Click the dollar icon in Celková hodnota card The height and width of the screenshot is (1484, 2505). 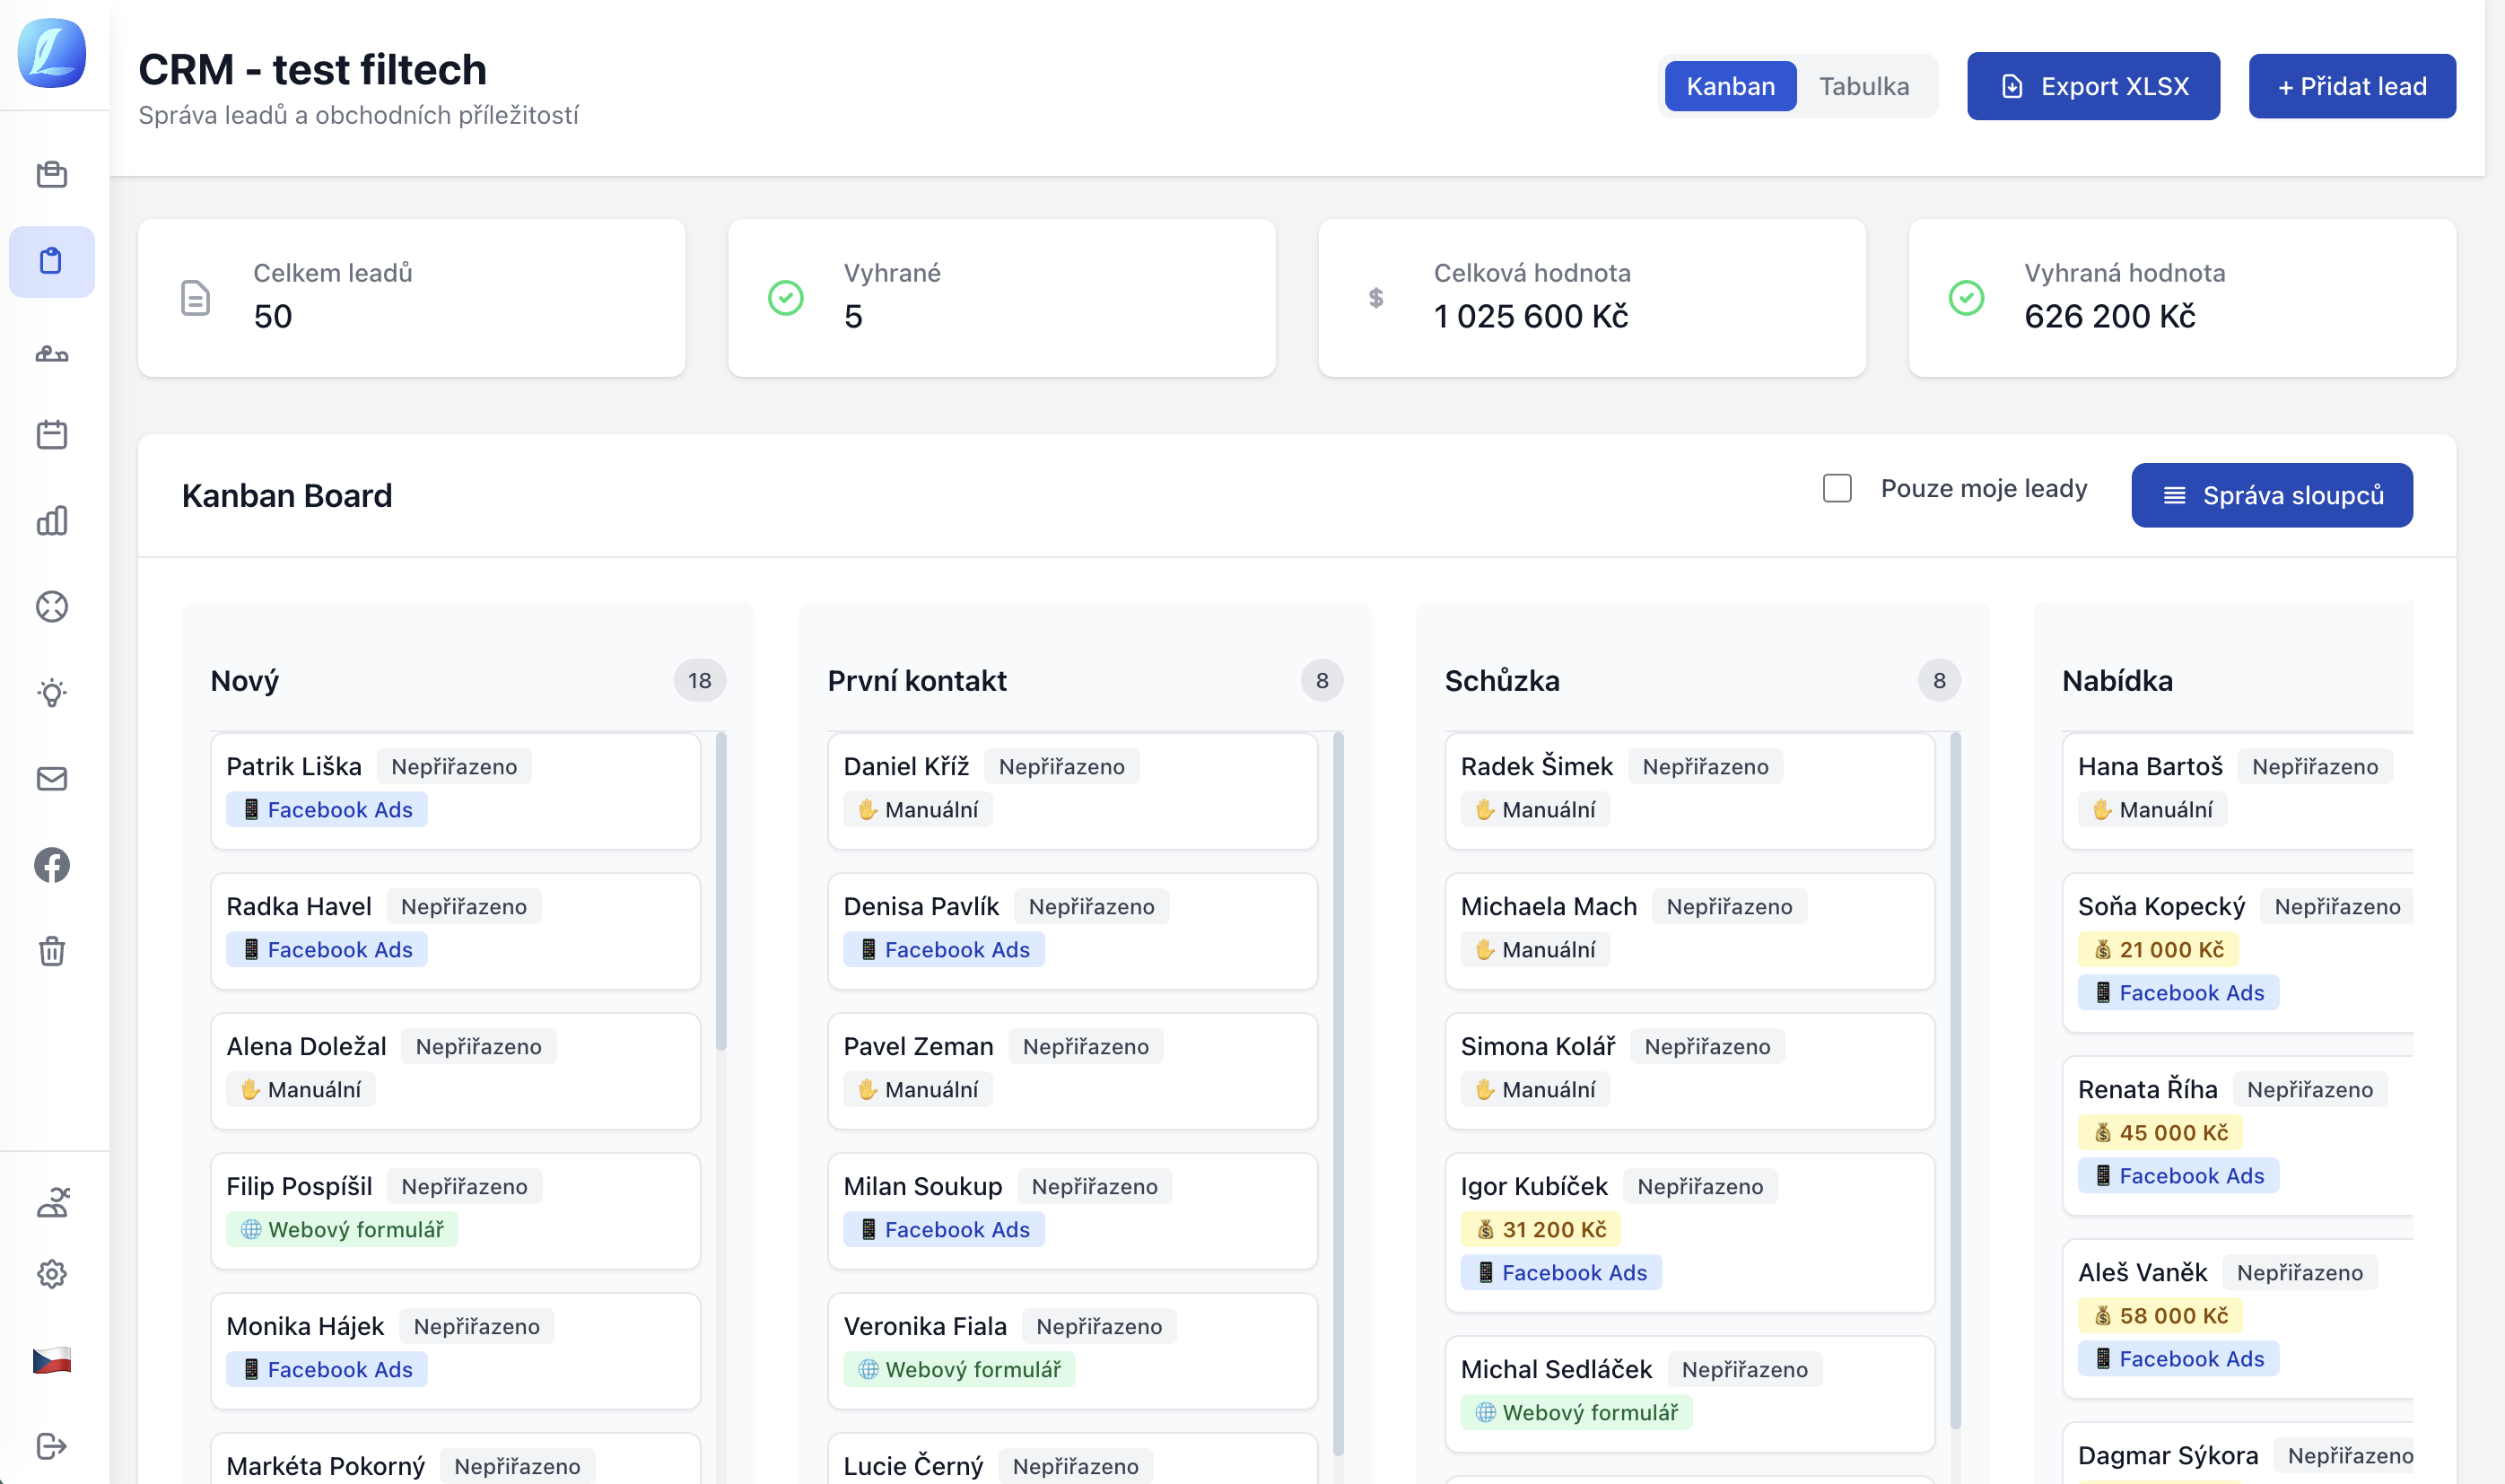[x=1376, y=298]
